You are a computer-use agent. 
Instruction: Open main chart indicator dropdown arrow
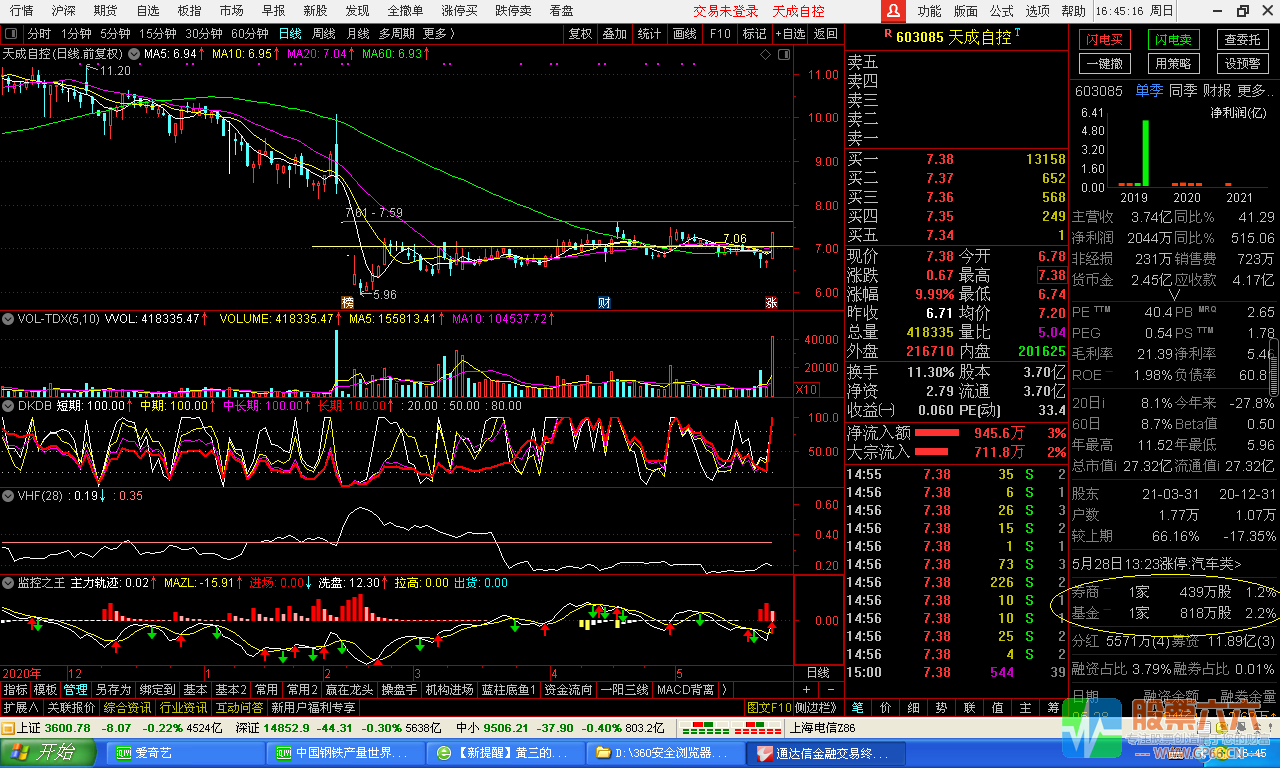point(134,53)
